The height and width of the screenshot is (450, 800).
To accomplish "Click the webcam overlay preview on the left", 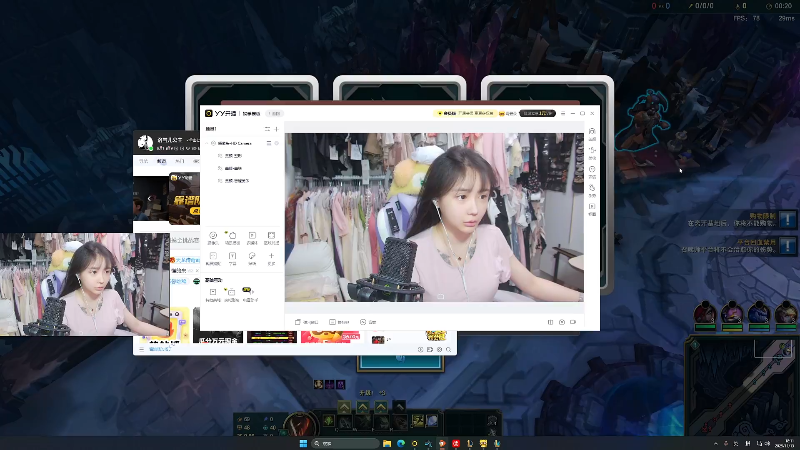I will 85,284.
